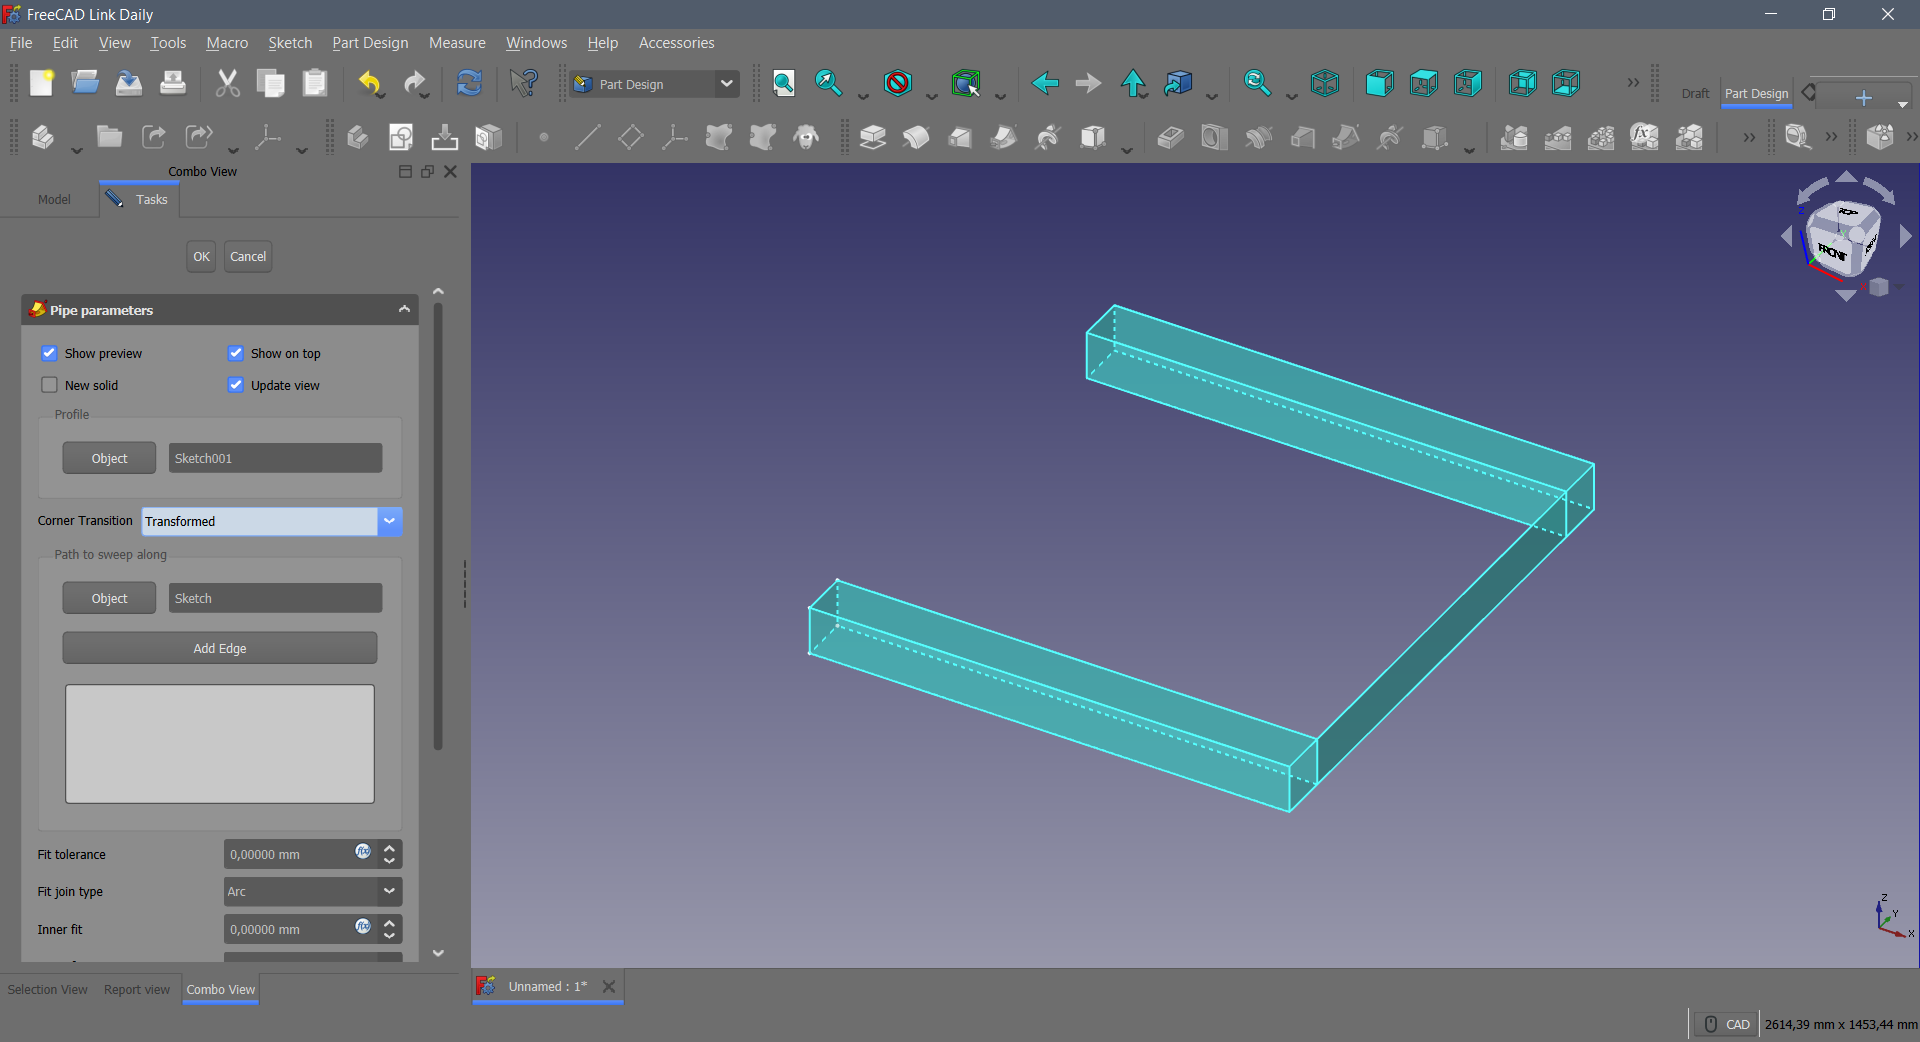Activate the Pocket tool
Screen dimensions: 1920x1042
pos(1169,137)
